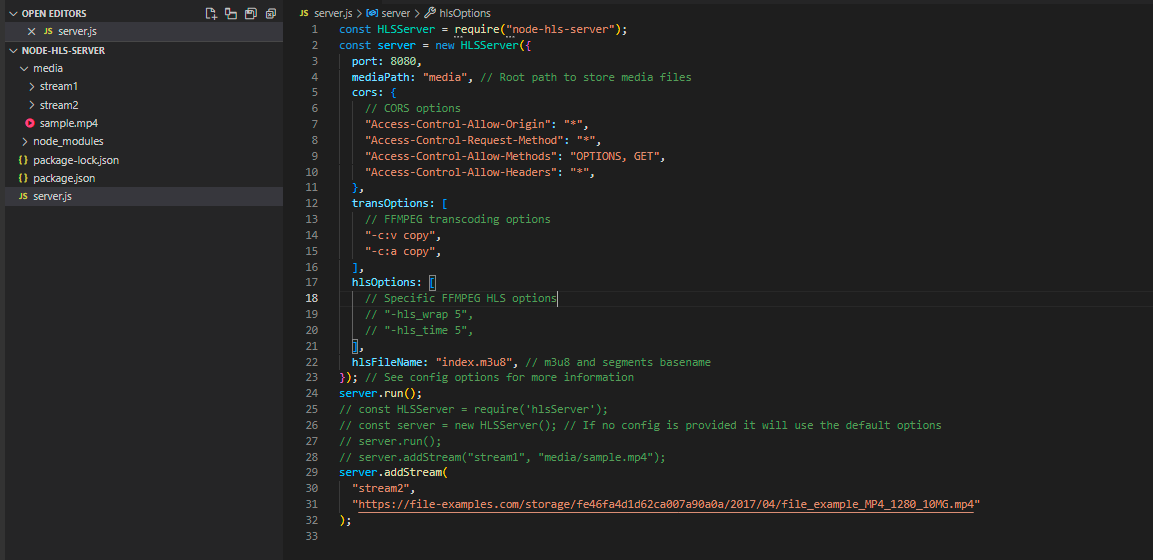Click the "-hls_wrap 5" comment line
1153x560 pixels.
tap(418, 315)
